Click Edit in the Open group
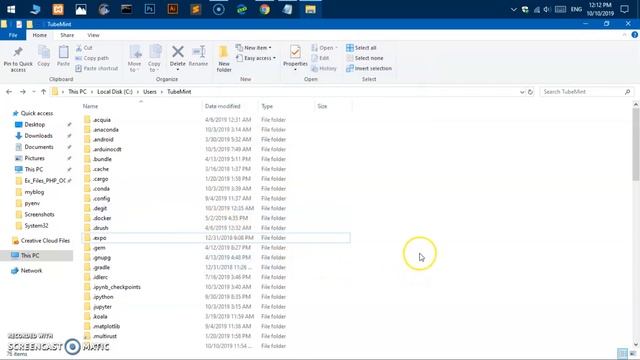Viewport: 640px width, 360px height. [x=320, y=58]
